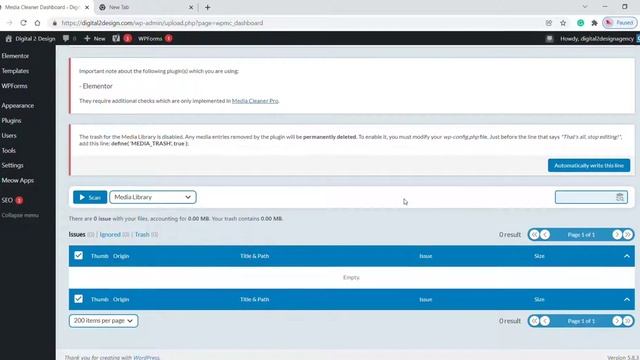Go to last page in bottom pager
The width and height of the screenshot is (640, 360).
628,321
